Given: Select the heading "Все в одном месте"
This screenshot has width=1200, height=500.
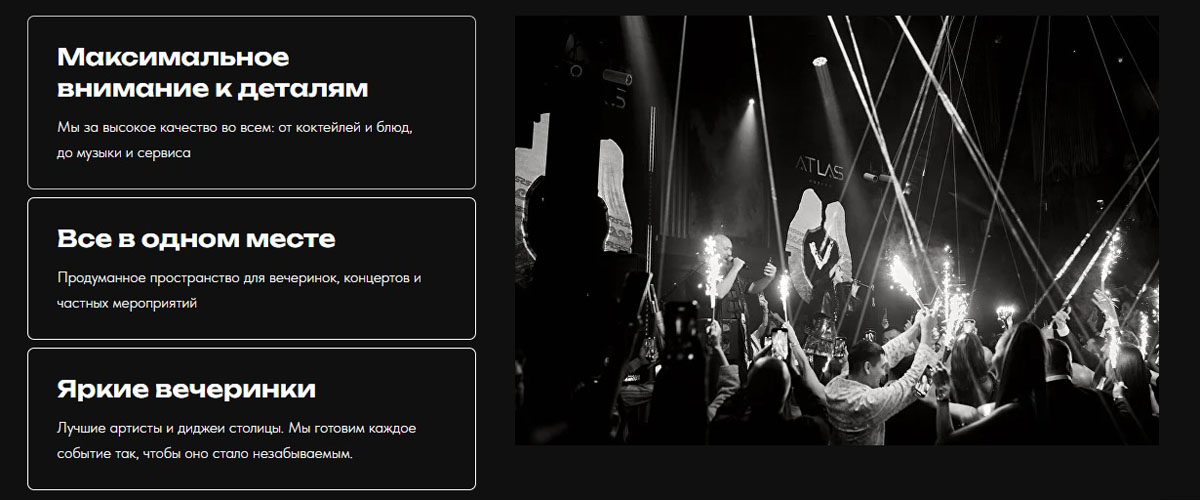Looking at the screenshot, I should pos(196,239).
